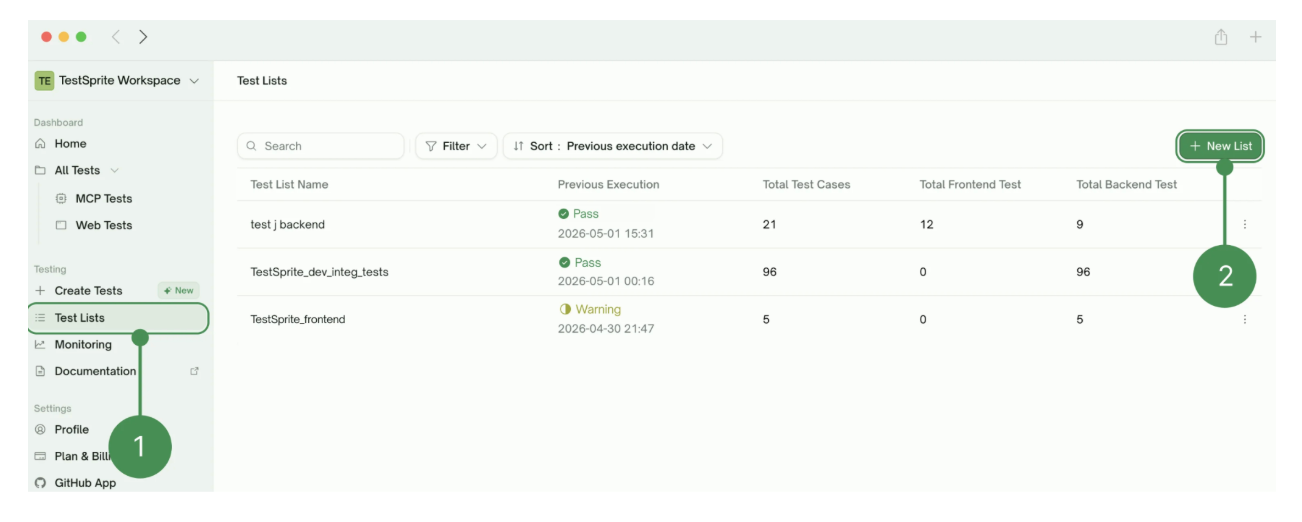Click the browser forward arrow
The image size is (1302, 522).
click(x=143, y=37)
